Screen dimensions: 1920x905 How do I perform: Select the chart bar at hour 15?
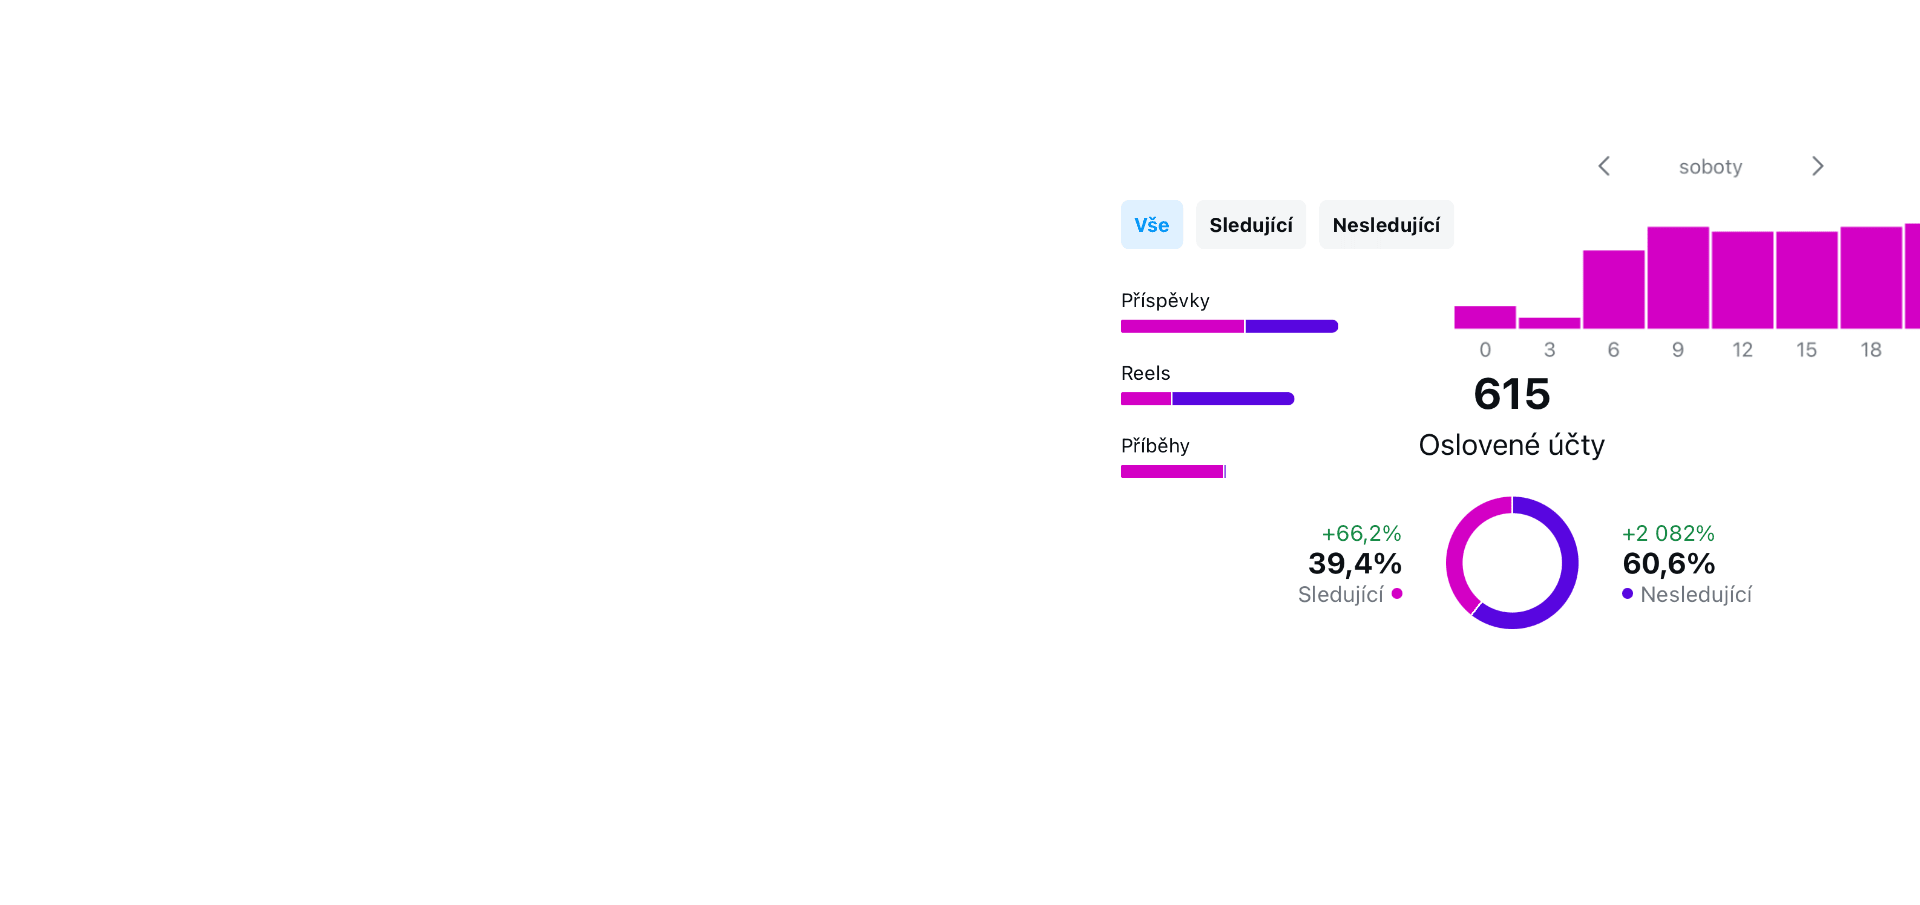[1807, 280]
